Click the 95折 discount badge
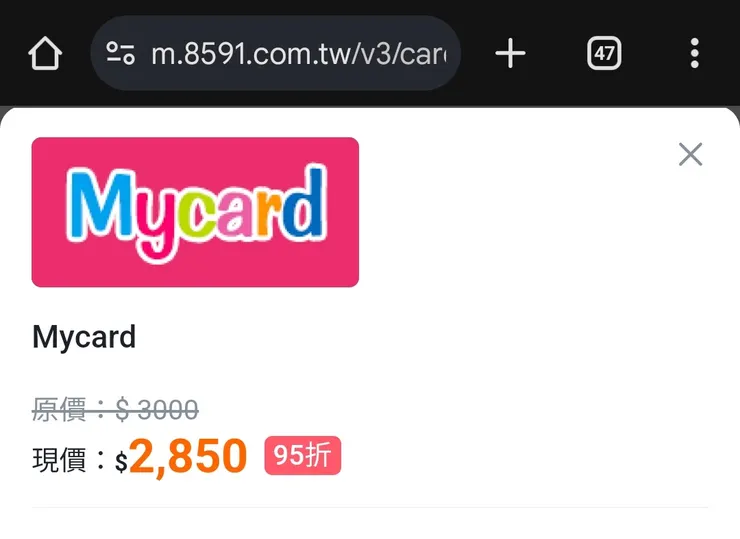 coord(303,455)
